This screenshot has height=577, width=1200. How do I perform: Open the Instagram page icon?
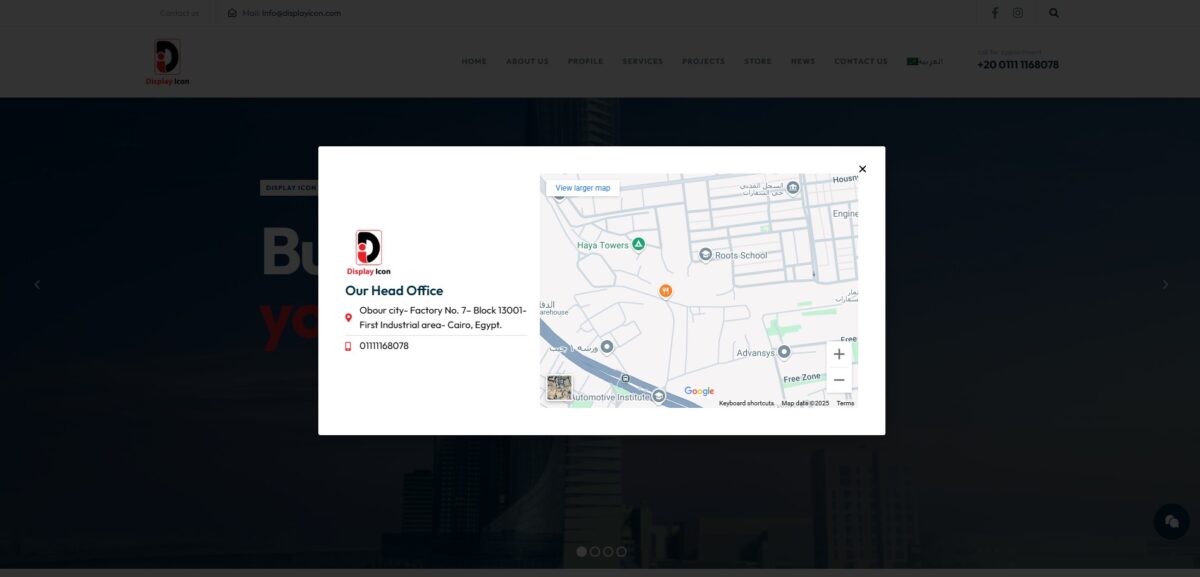[1018, 13]
